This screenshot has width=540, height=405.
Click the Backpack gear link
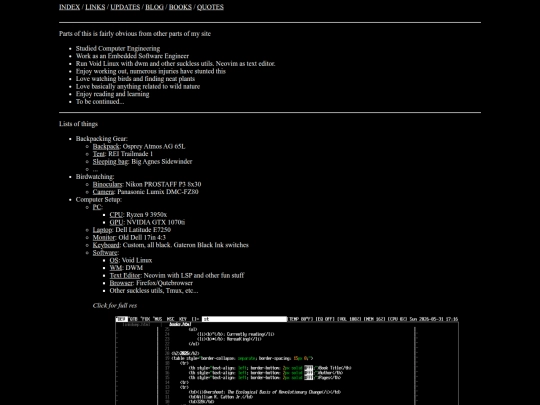click(106, 146)
